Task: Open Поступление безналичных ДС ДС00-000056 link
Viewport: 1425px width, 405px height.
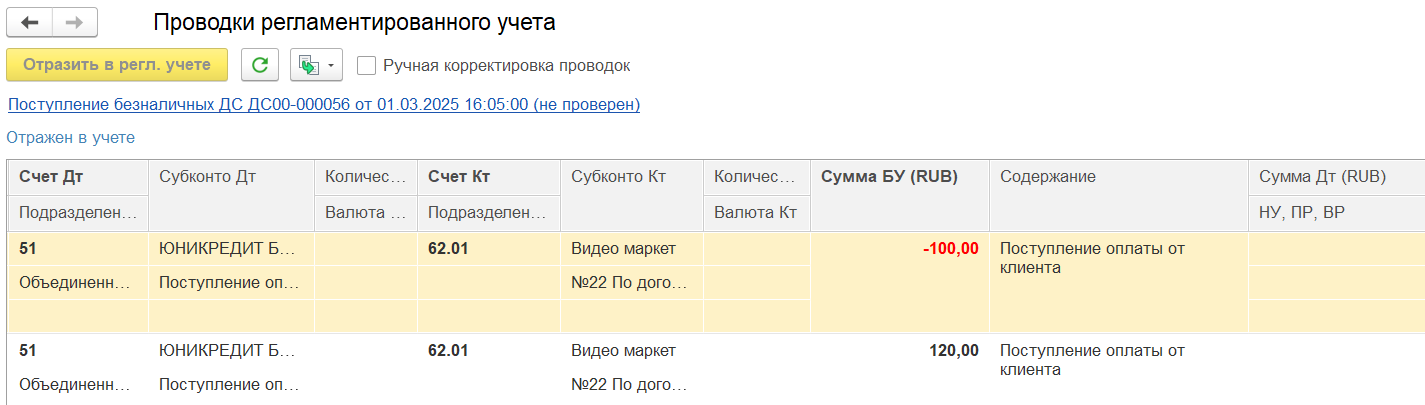Action: [323, 104]
